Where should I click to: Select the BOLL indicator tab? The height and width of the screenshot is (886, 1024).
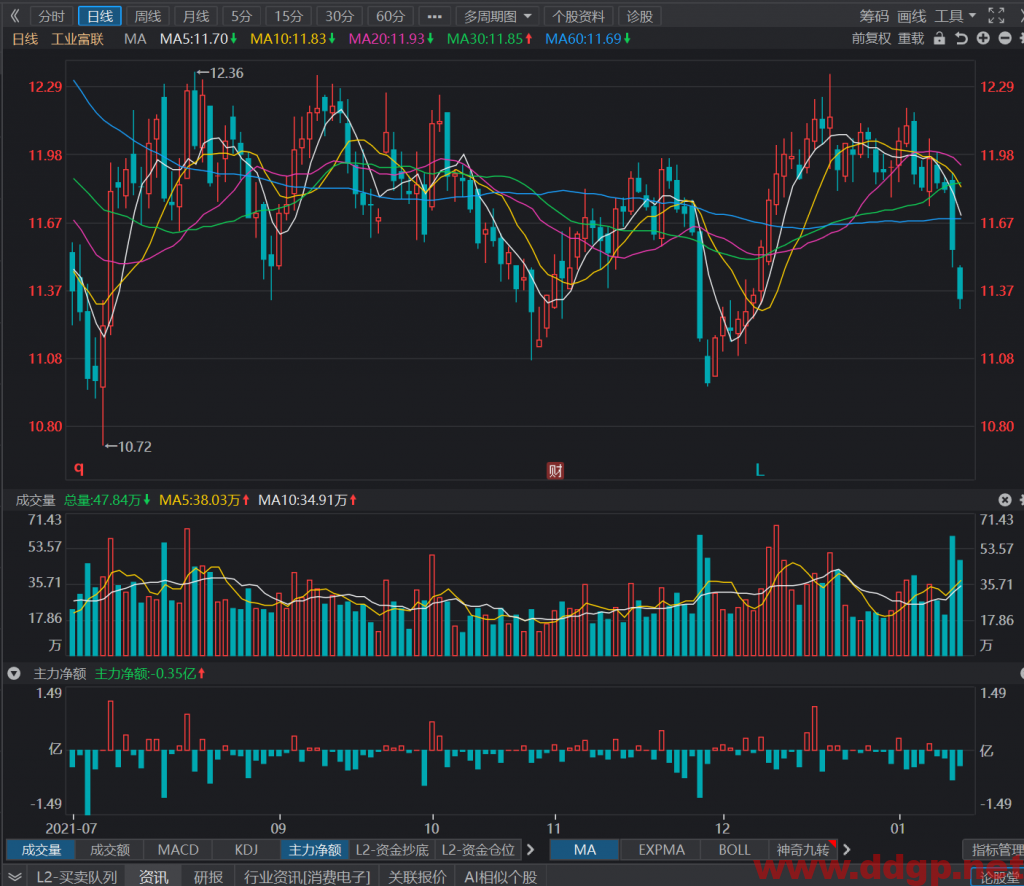(734, 849)
